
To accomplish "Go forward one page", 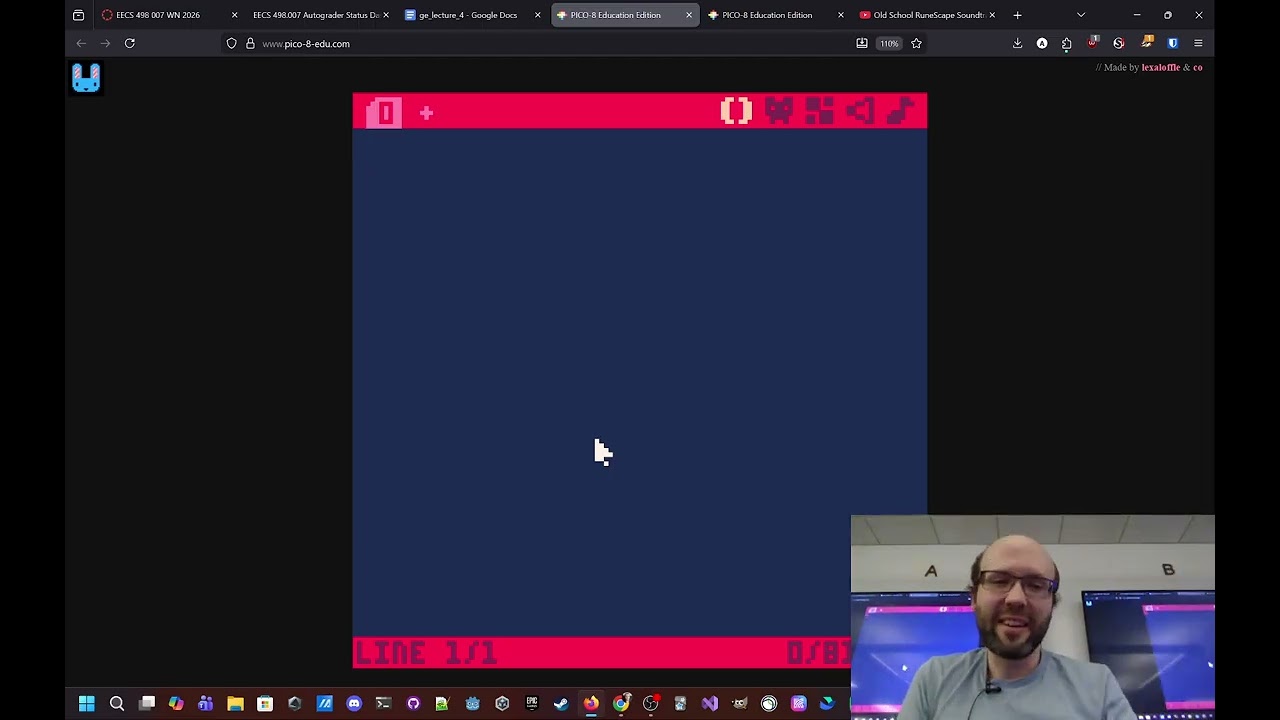I will point(105,43).
